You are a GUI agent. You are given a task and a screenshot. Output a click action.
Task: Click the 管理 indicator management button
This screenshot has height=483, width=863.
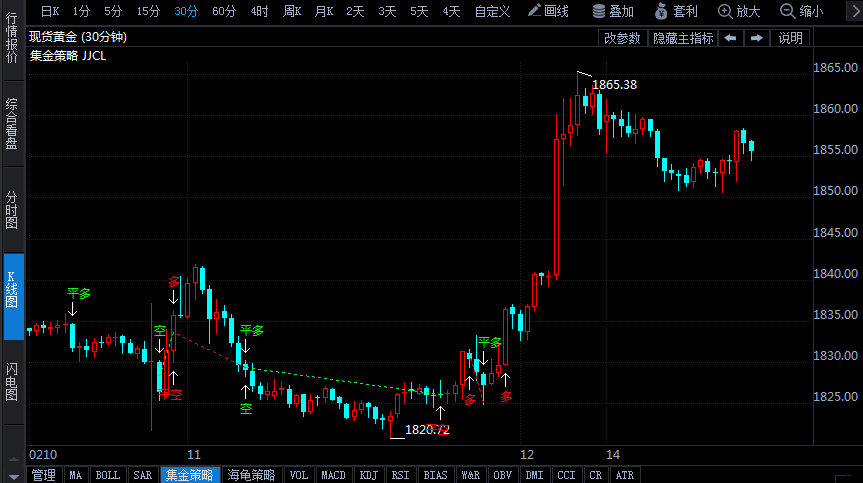(43, 475)
